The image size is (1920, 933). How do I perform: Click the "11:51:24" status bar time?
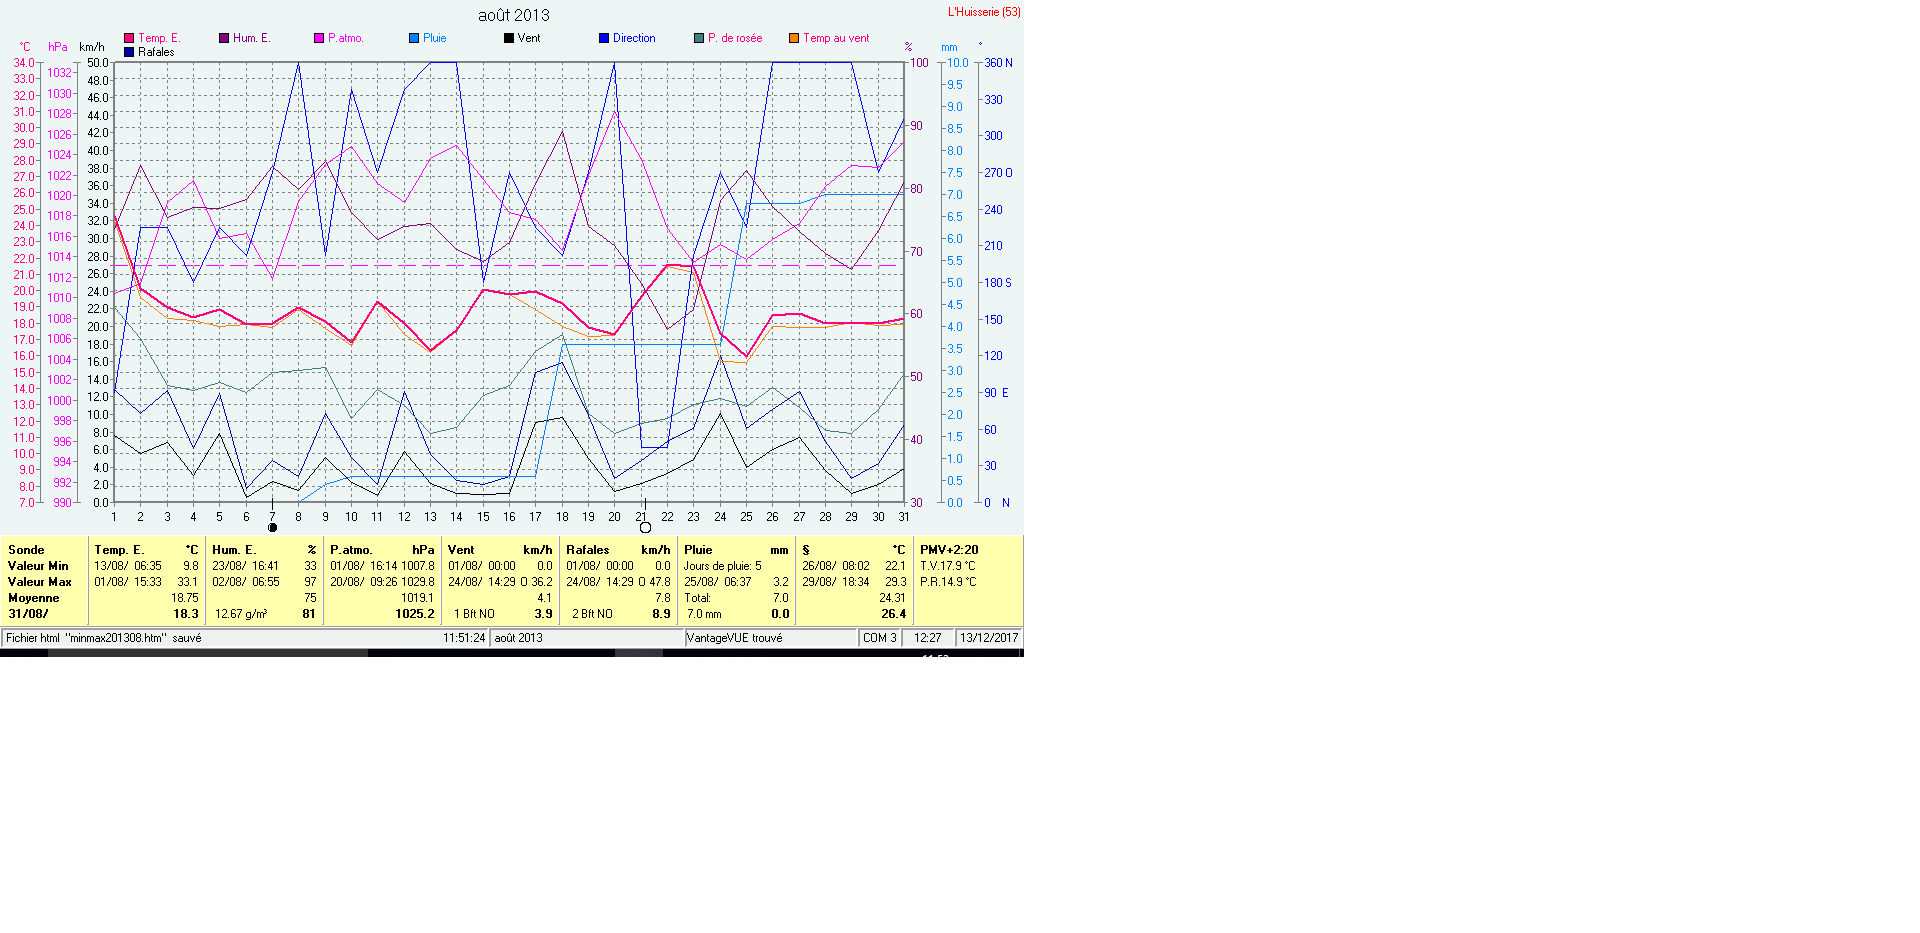464,638
